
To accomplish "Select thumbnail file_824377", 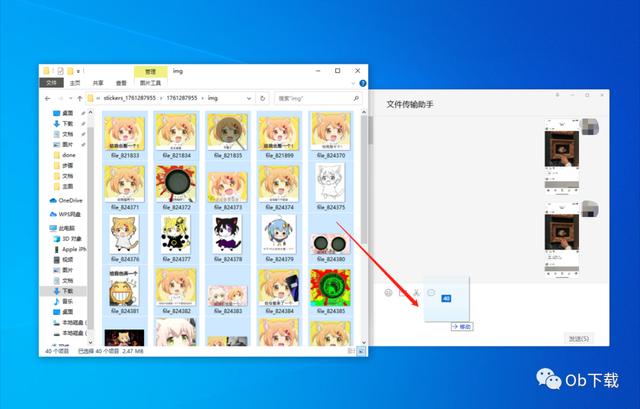I will tap(176, 234).
